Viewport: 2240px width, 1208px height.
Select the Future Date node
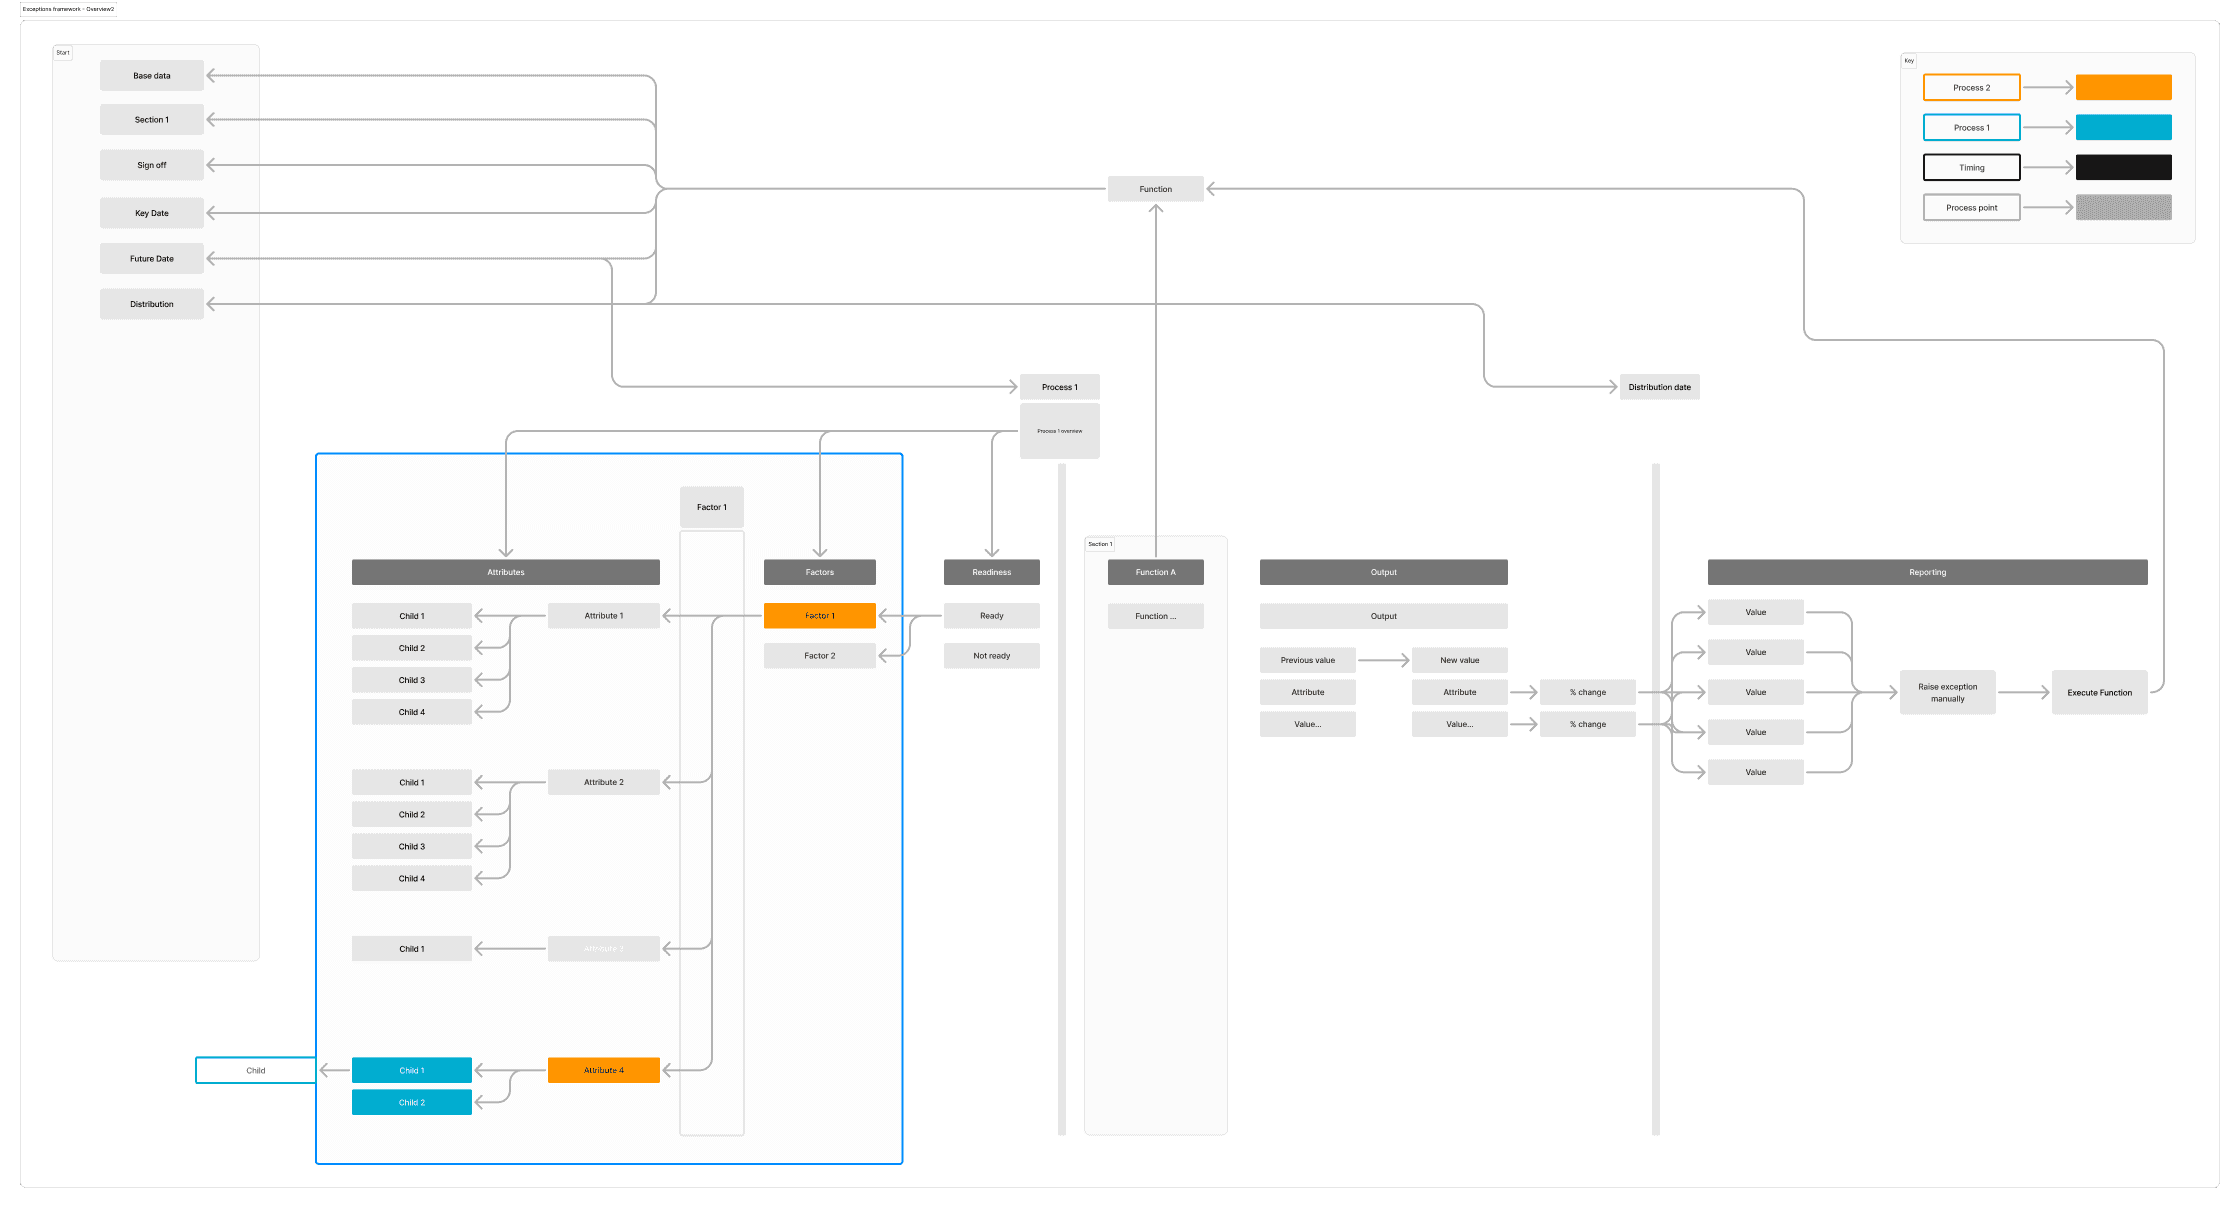(x=152, y=259)
